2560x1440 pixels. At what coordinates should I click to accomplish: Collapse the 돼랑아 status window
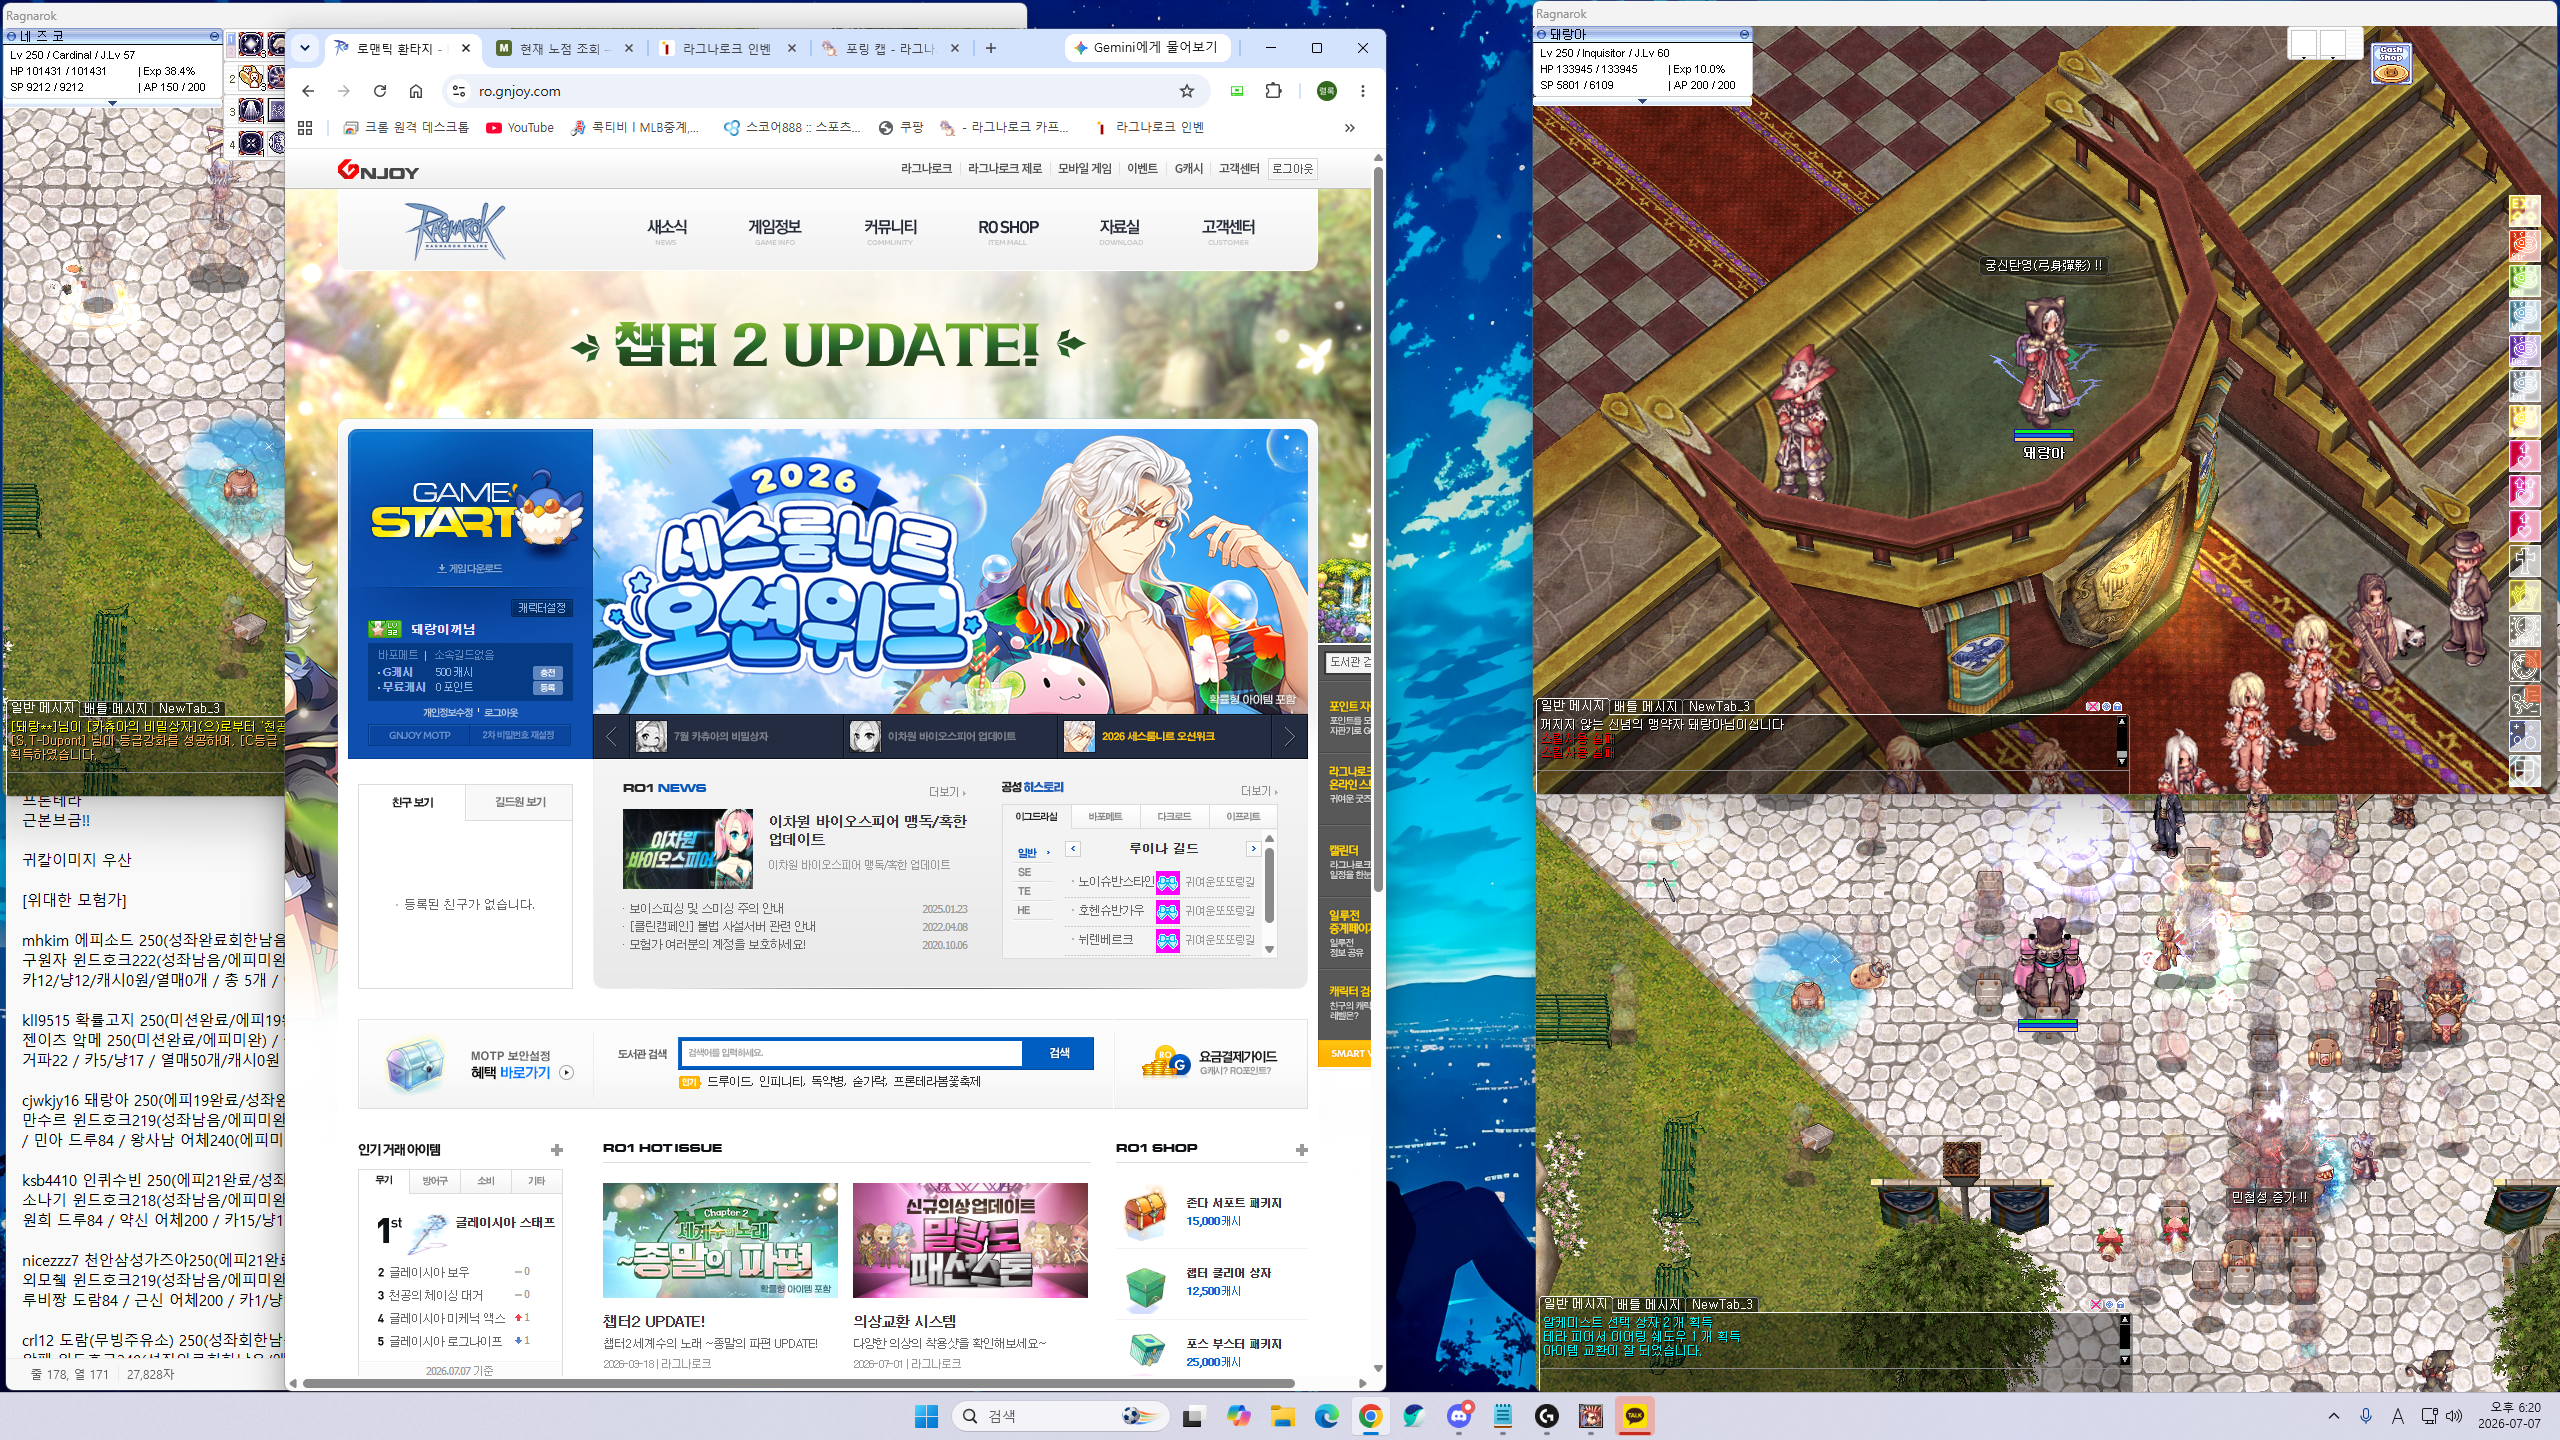click(1744, 34)
